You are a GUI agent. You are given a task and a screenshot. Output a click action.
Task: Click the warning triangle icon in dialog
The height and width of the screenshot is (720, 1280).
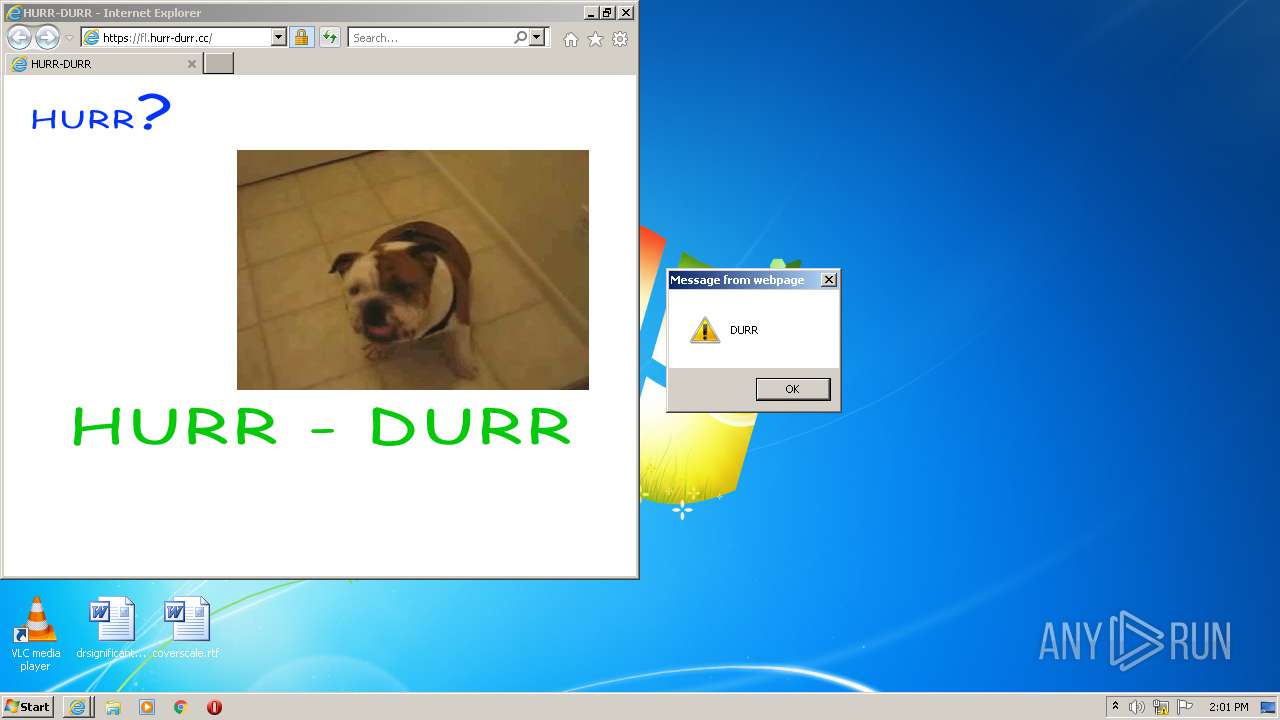click(705, 330)
